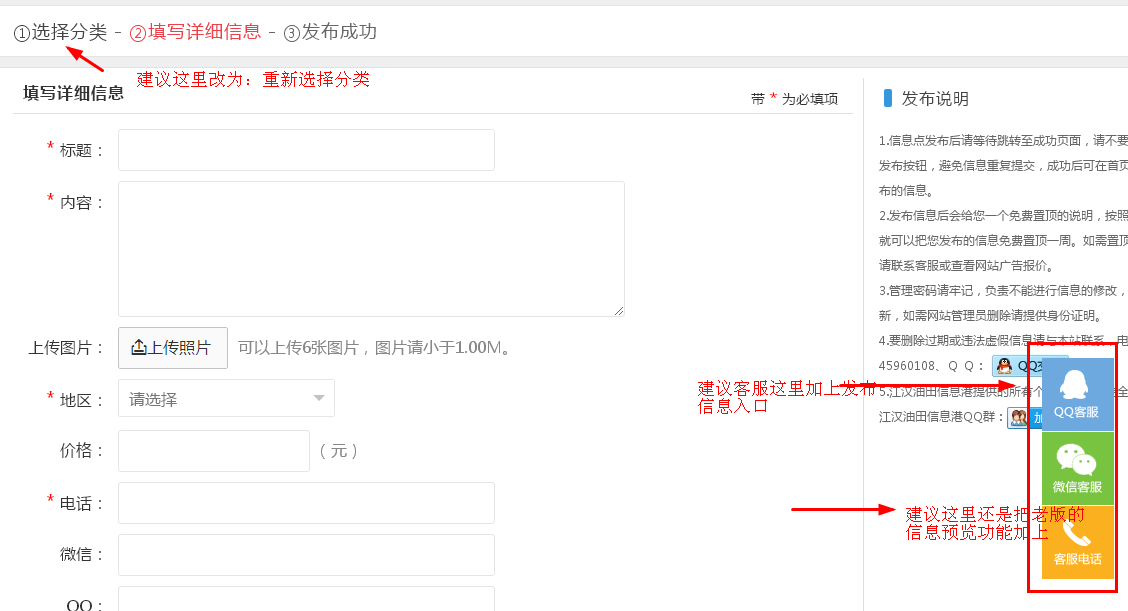Click the QQ input field at bottom
The height and width of the screenshot is (611, 1128).
[306, 599]
